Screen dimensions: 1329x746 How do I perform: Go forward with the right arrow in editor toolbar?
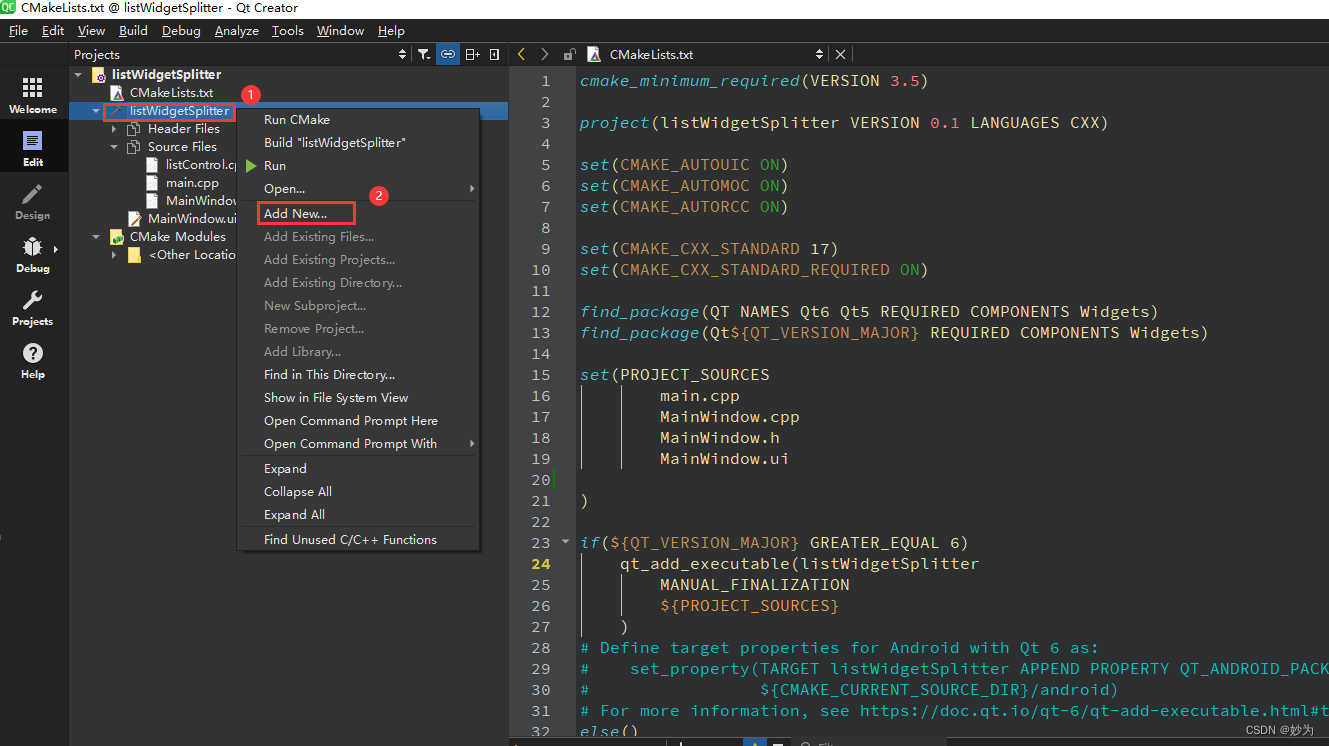(544, 54)
